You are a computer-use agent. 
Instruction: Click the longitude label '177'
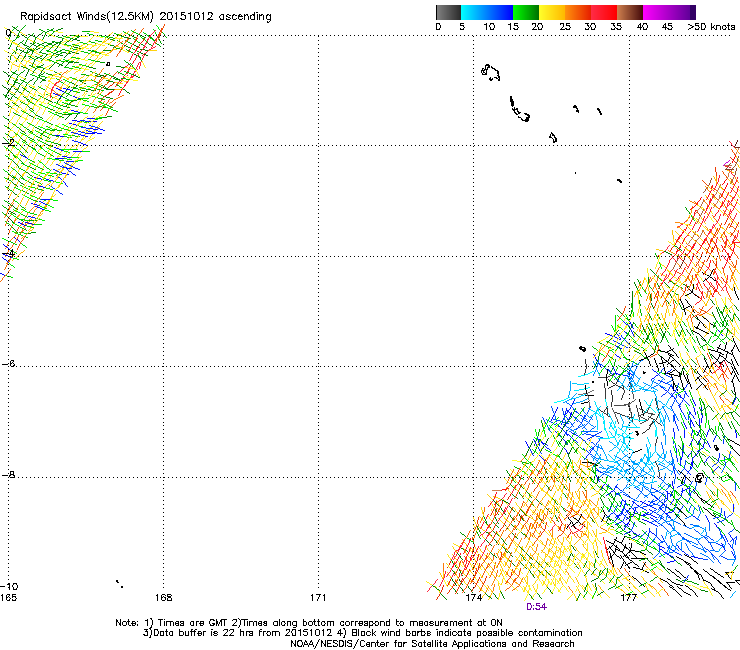click(629, 598)
